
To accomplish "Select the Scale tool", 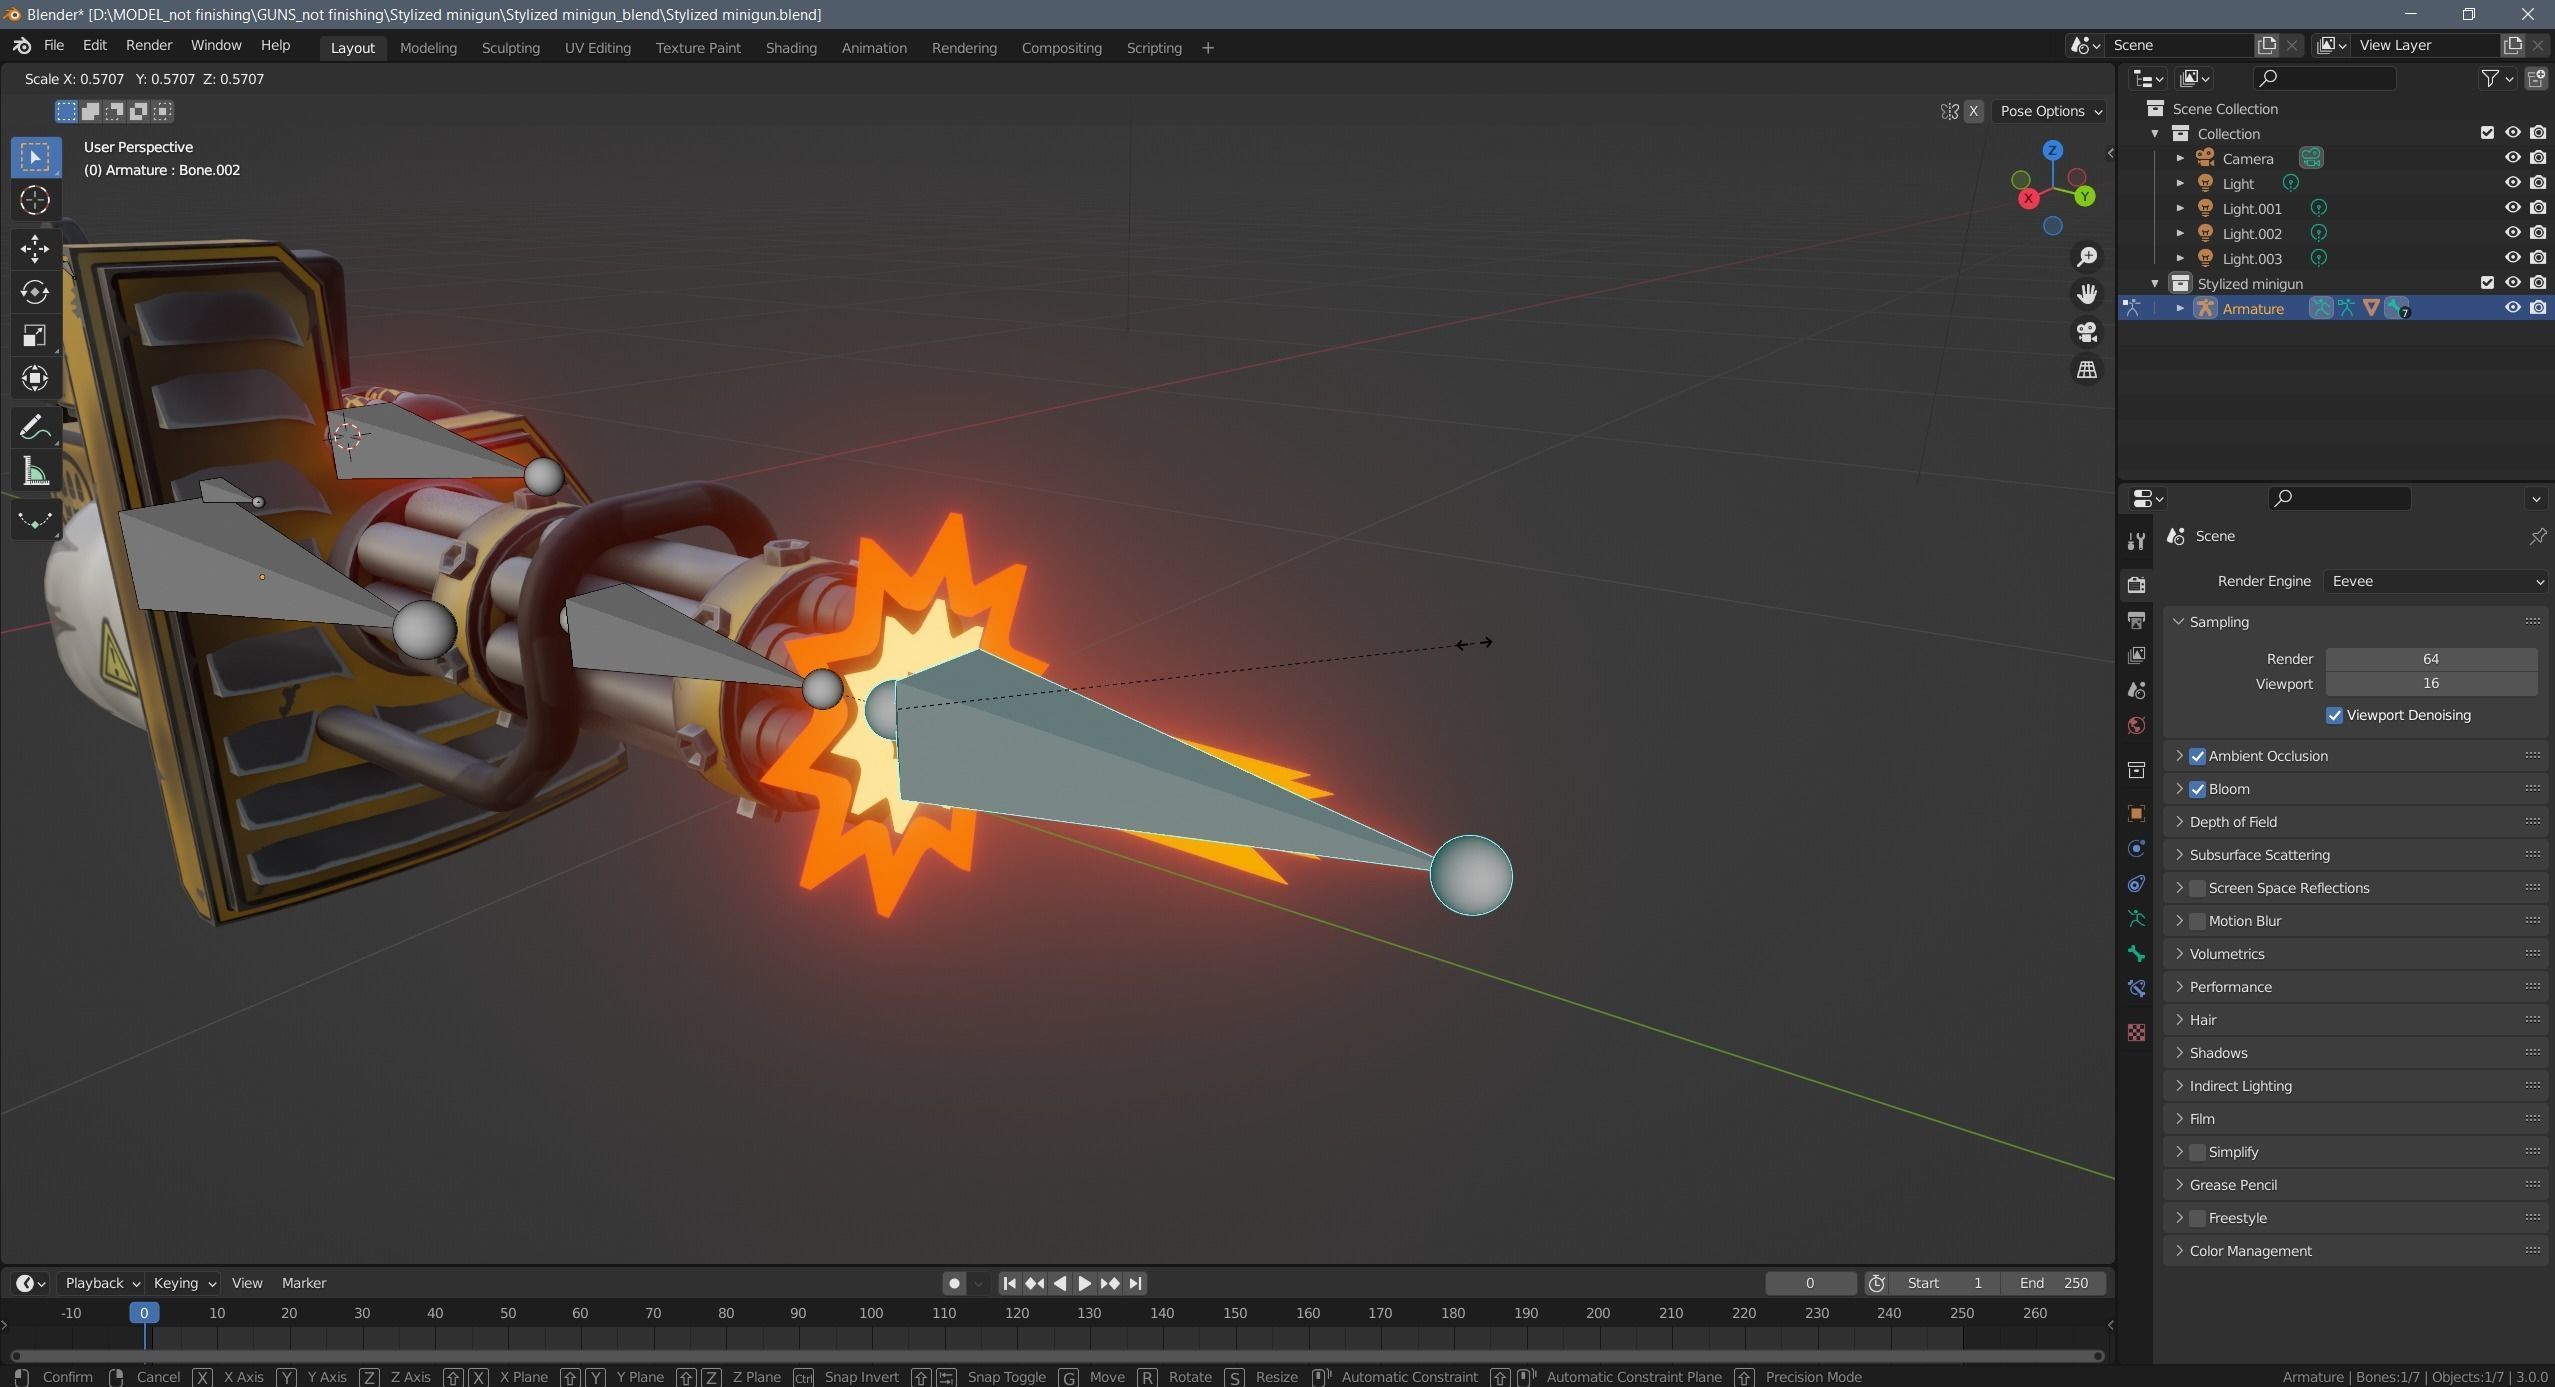I will coord(35,335).
